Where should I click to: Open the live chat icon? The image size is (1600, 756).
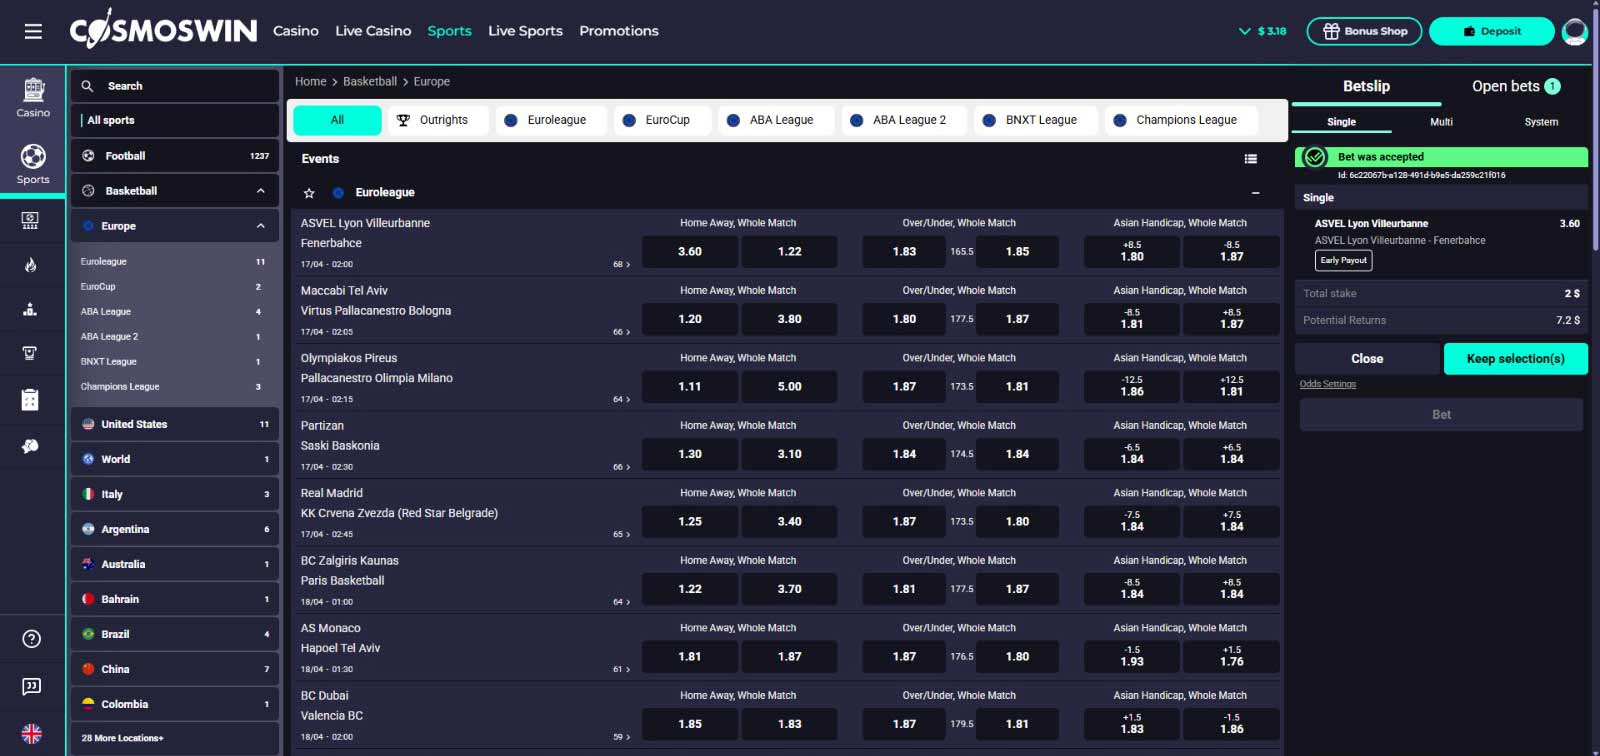(x=32, y=686)
